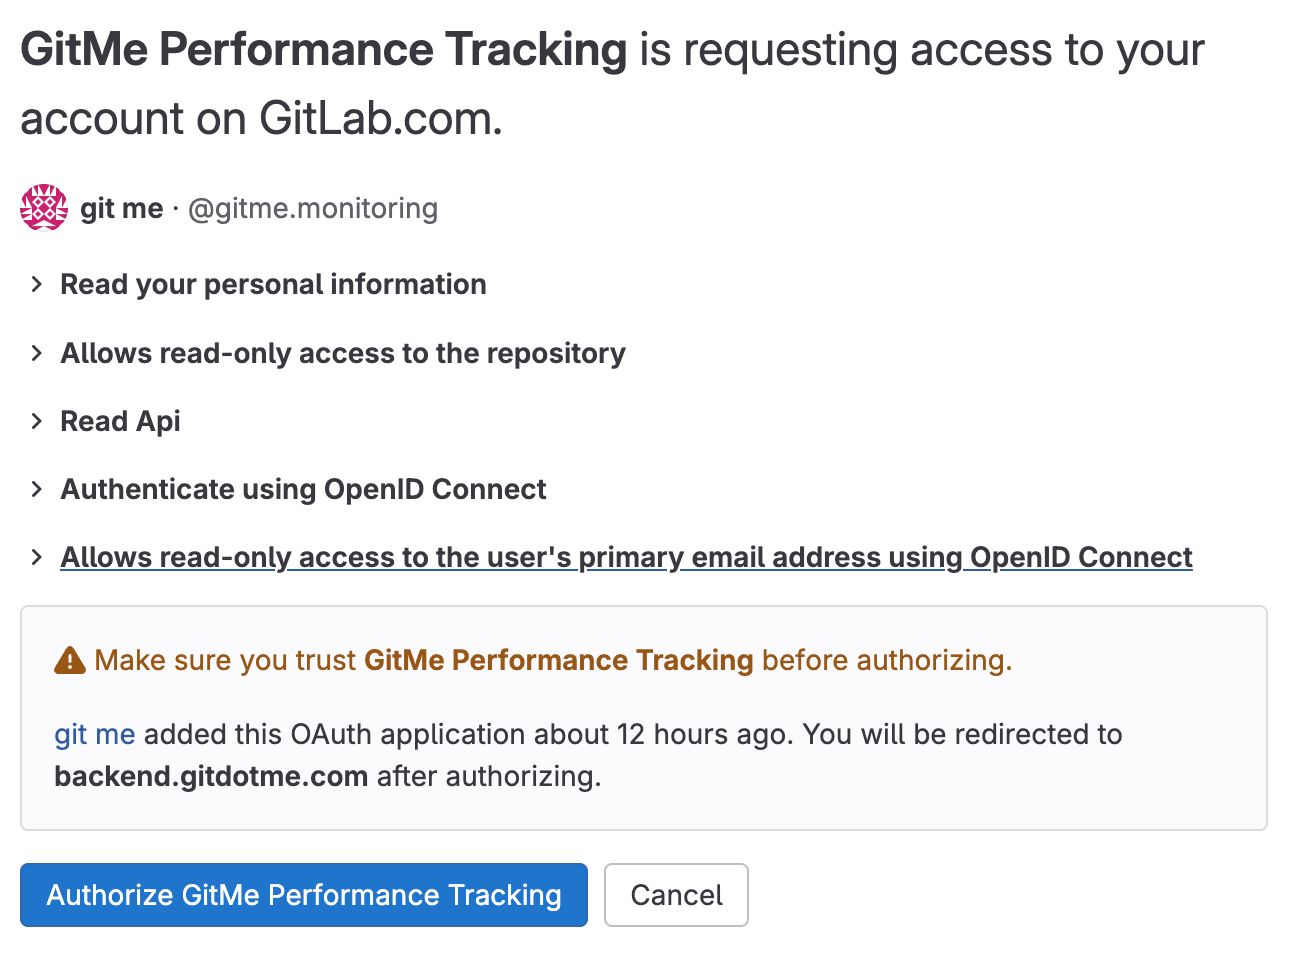The image size is (1310, 954).
Task: Click the bold "backend.gitdotme.com" redirect domain
Action: coord(211,776)
